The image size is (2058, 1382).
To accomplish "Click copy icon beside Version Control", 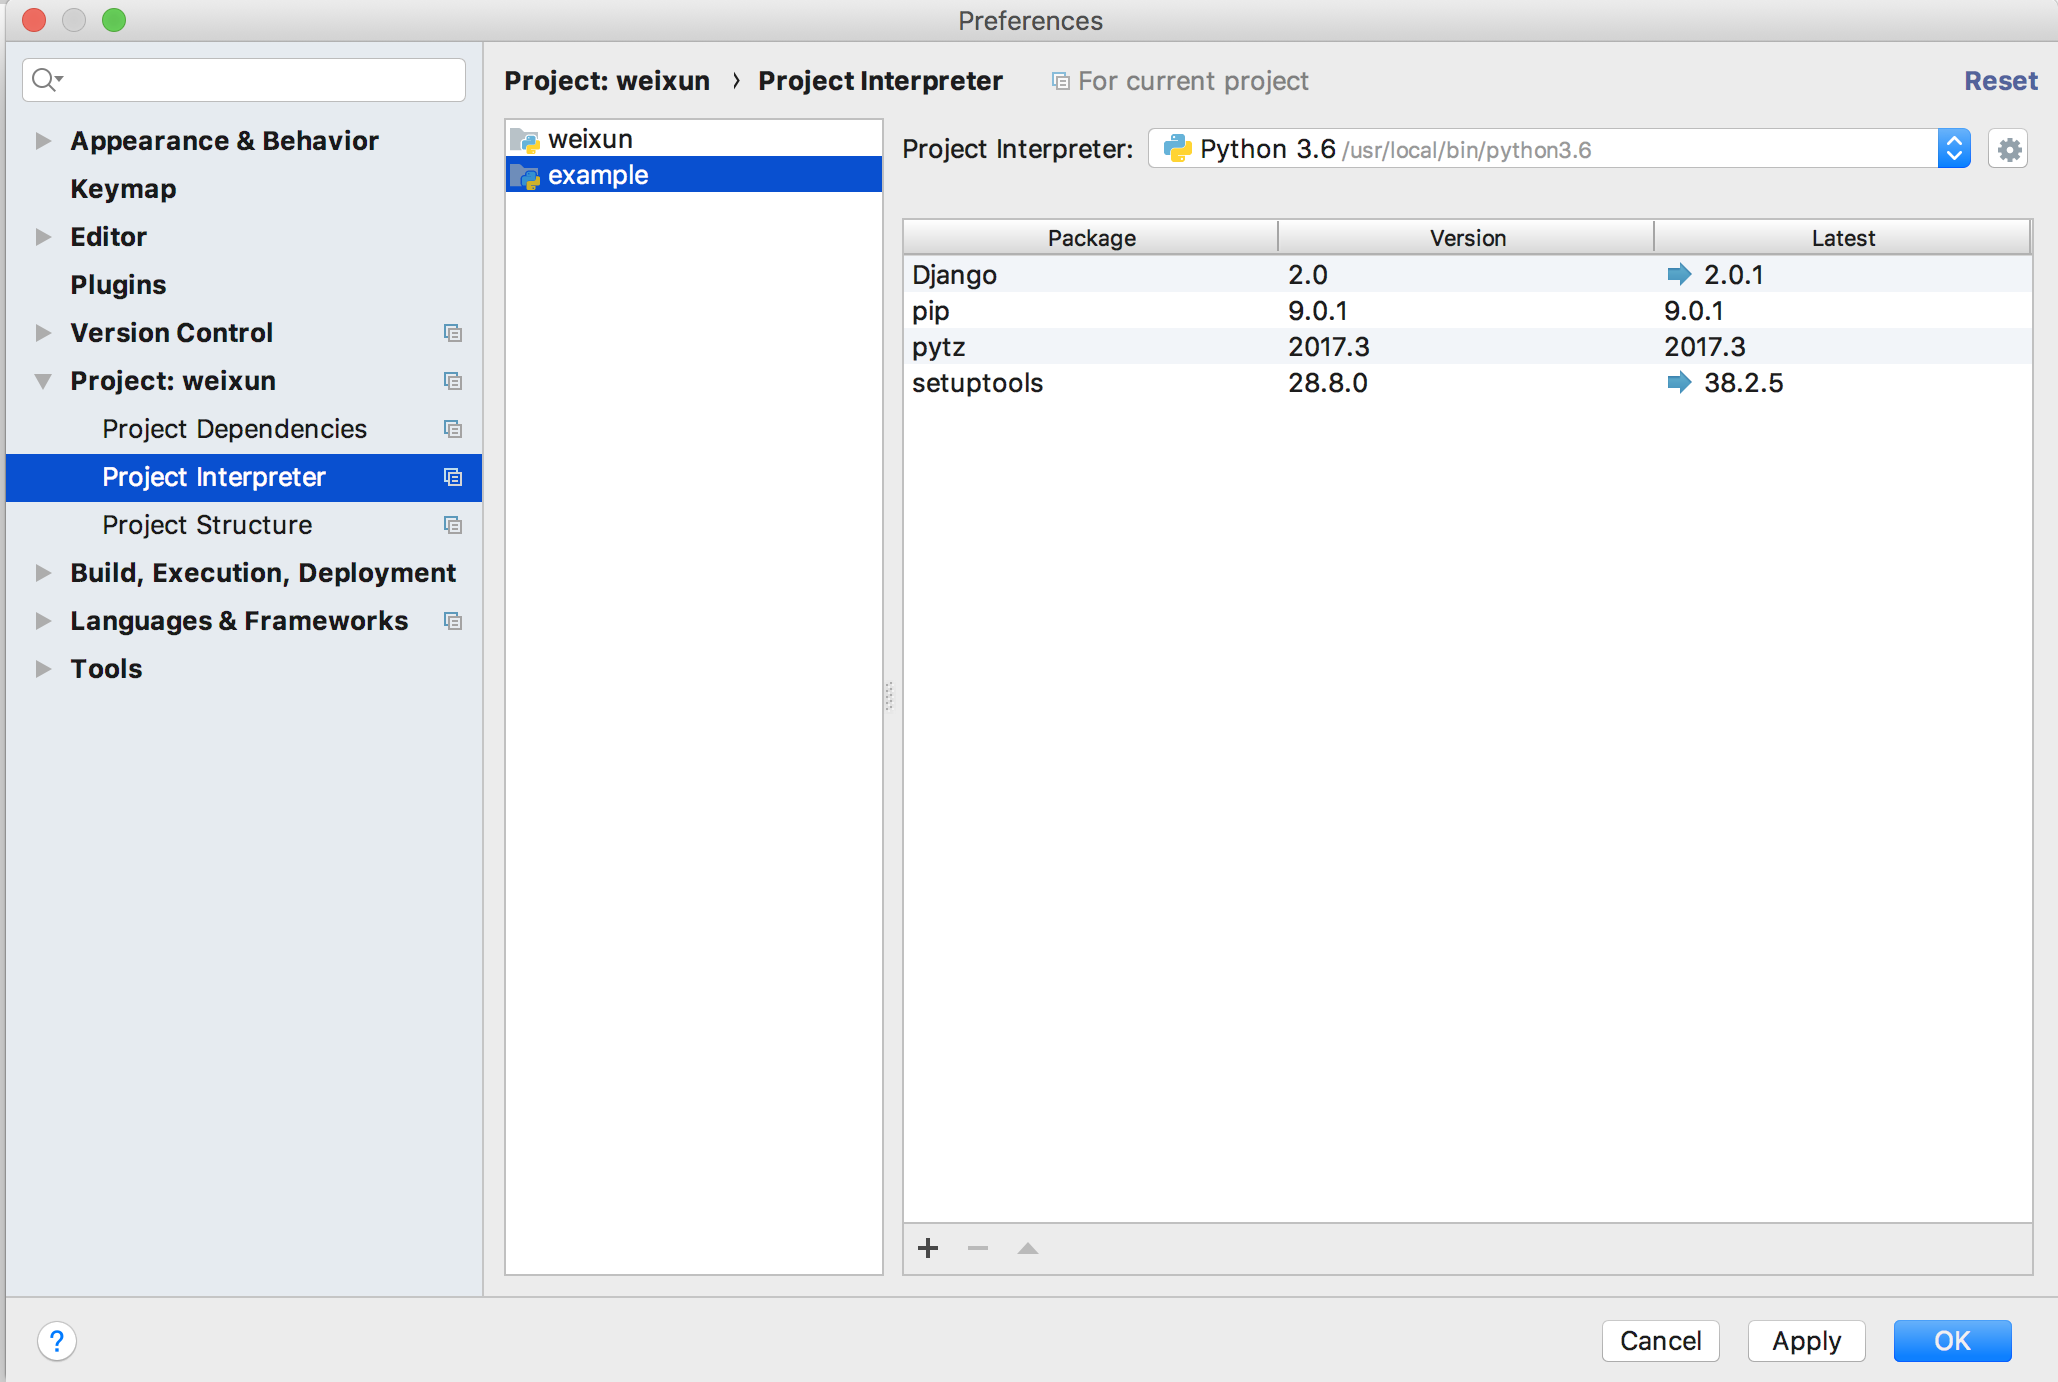I will click(453, 333).
